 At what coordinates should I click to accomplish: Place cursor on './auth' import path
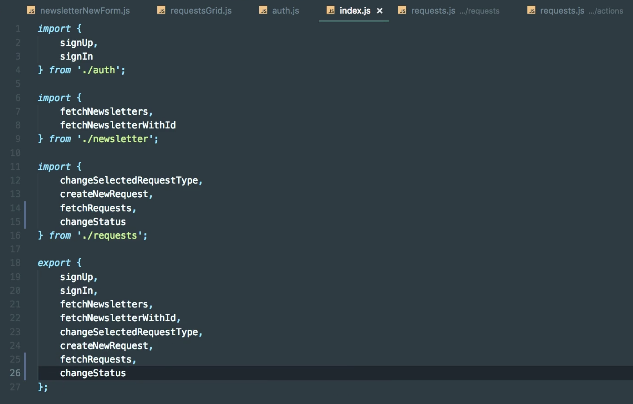pyautogui.click(x=99, y=70)
